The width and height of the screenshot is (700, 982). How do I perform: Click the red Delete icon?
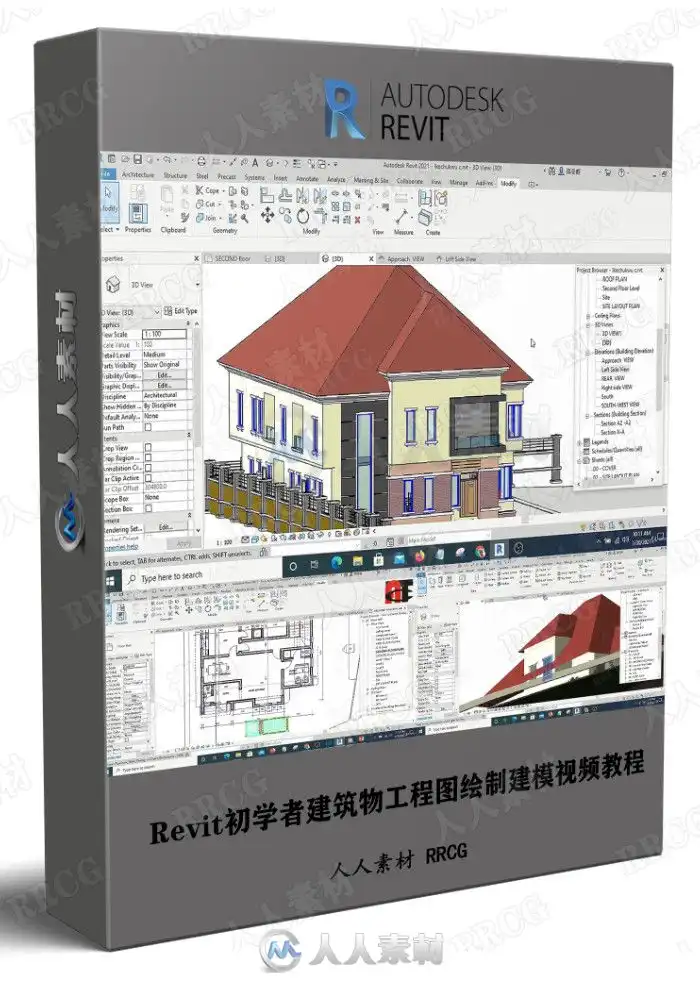[x=358, y=219]
